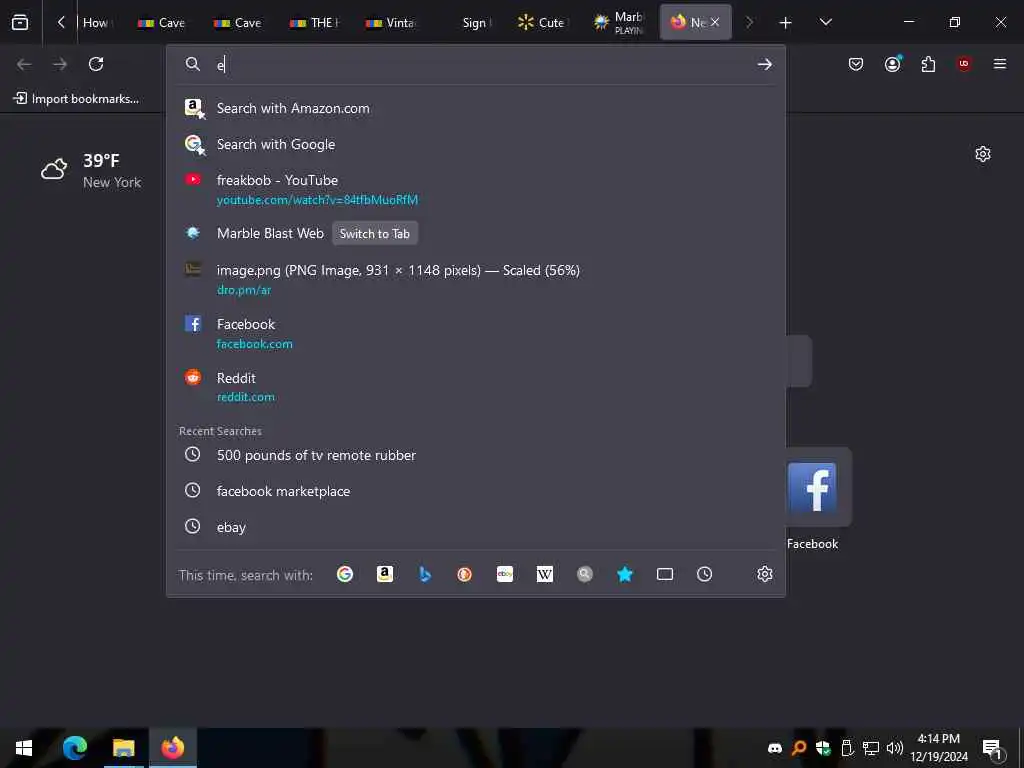This screenshot has width=1024, height=768.
Task: Click Switch to Tab for Marble Blast Web
Action: (375, 234)
